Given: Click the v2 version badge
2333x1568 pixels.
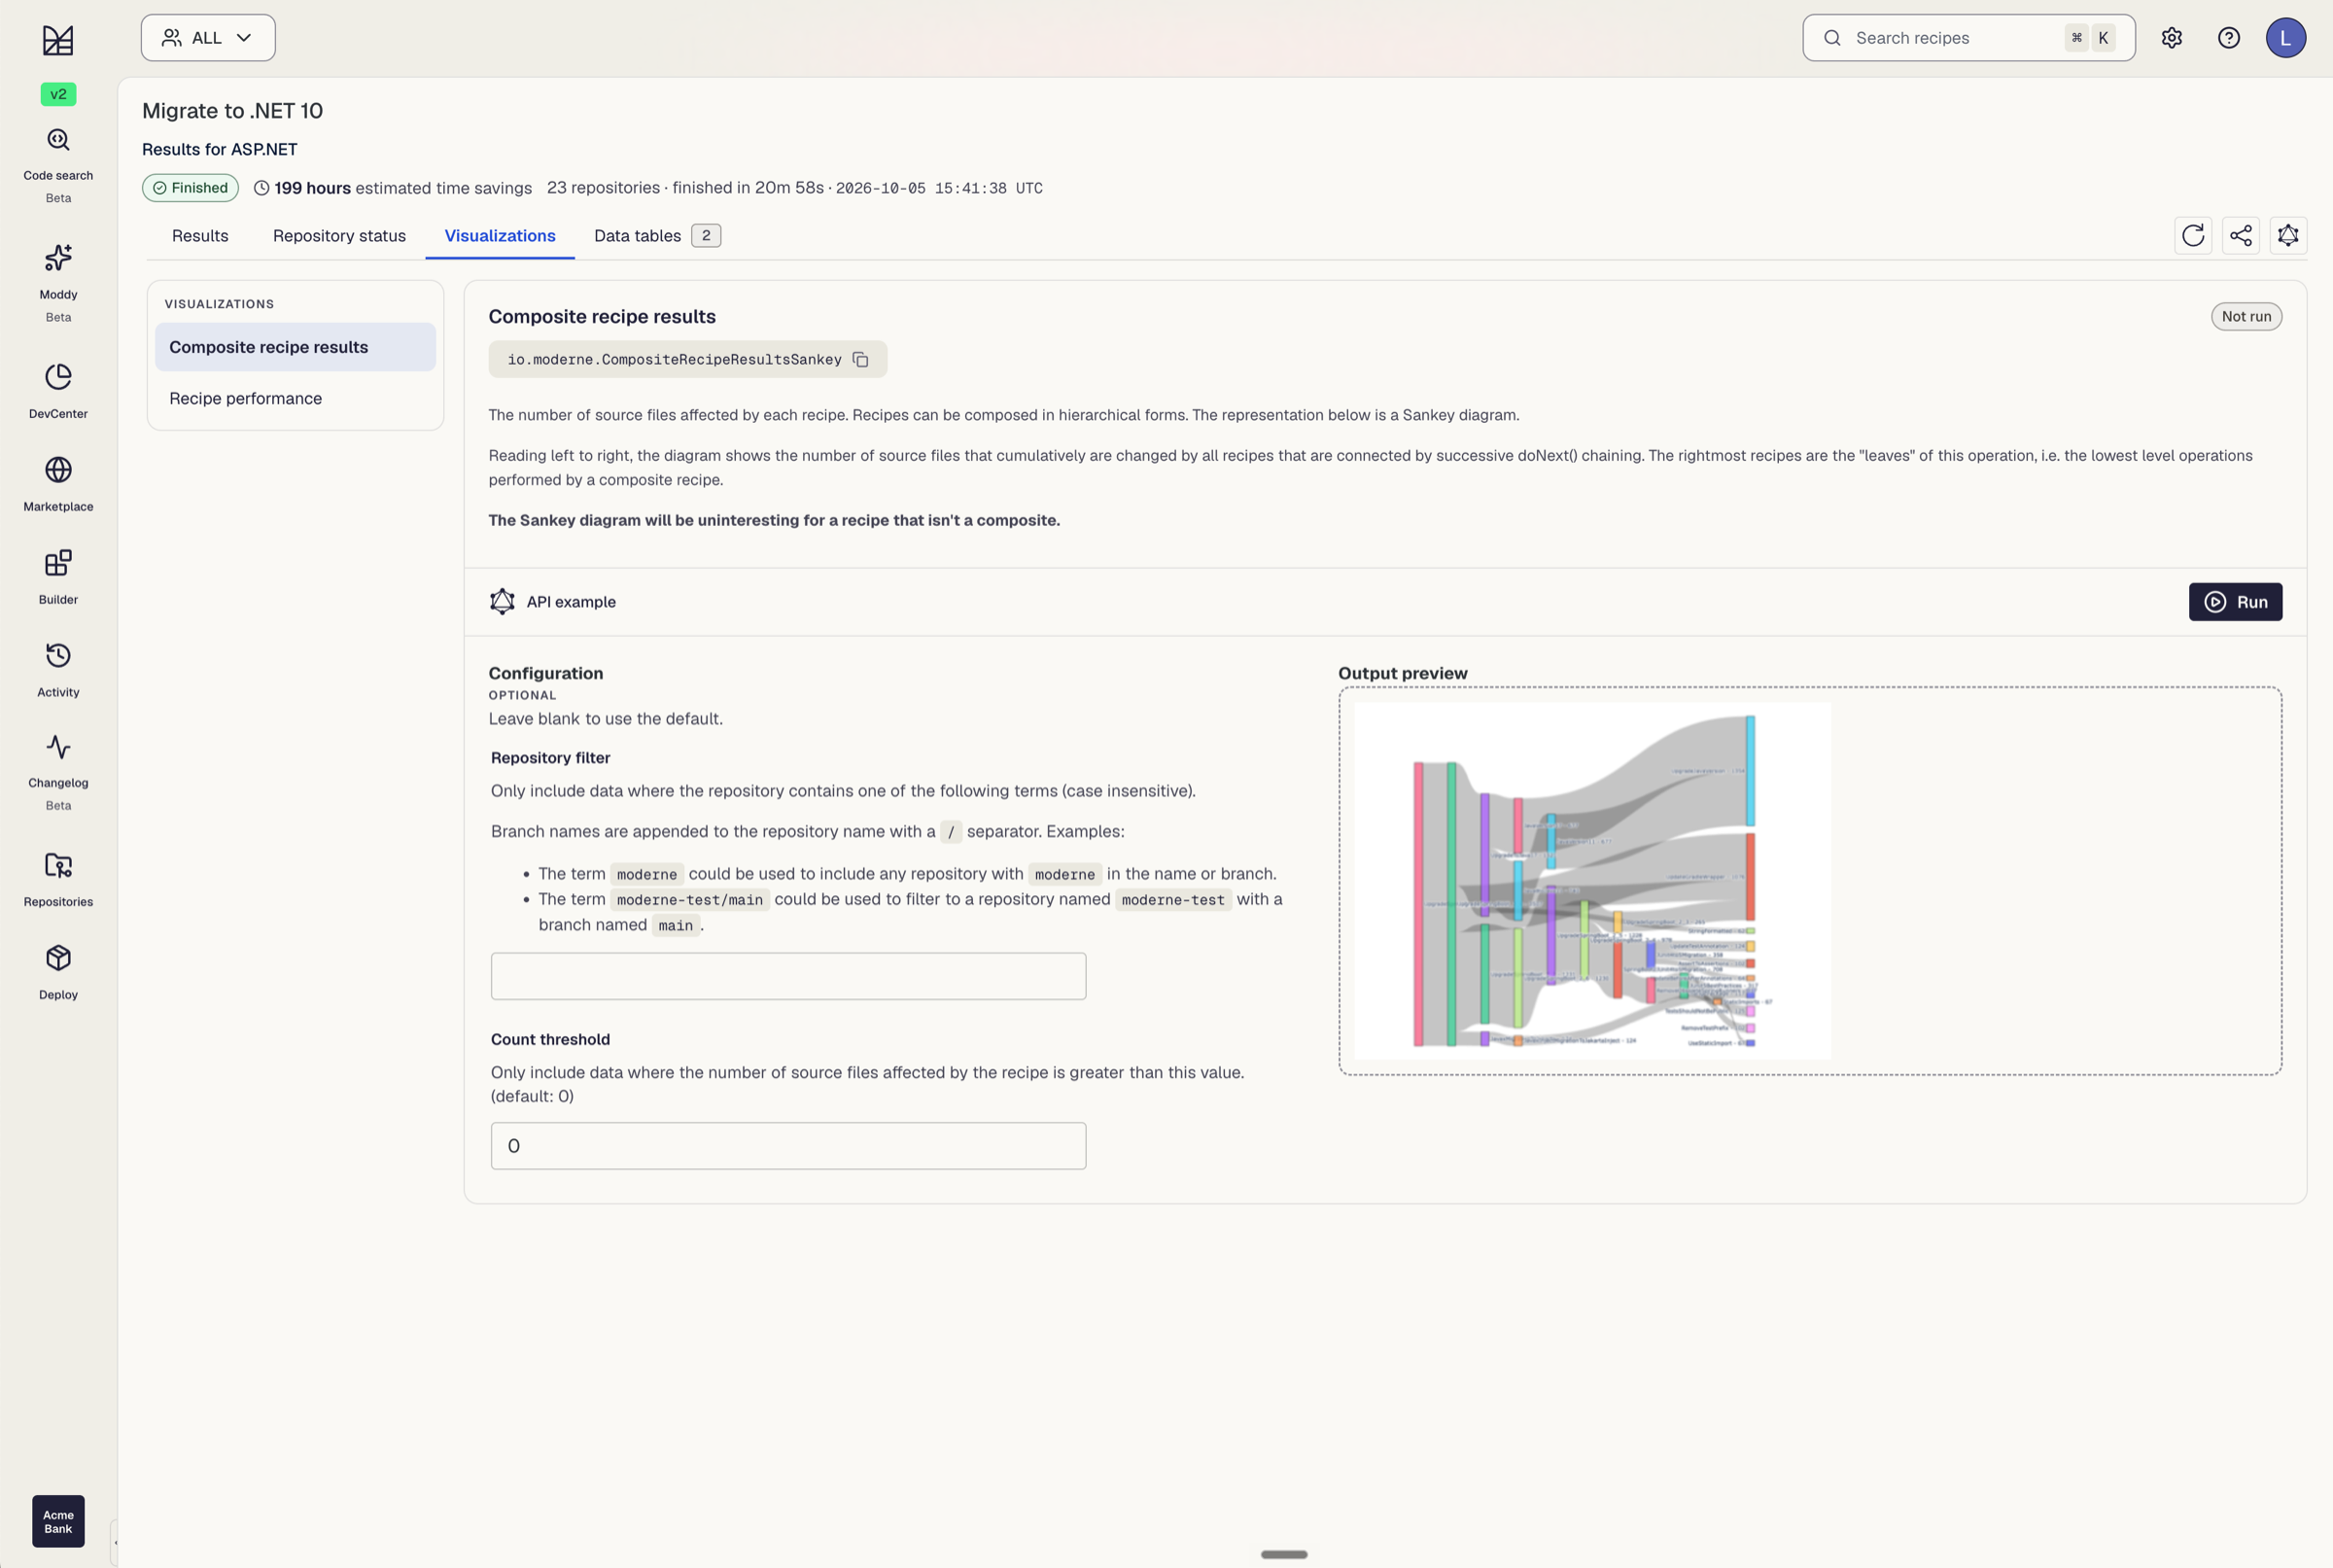Looking at the screenshot, I should (58, 94).
